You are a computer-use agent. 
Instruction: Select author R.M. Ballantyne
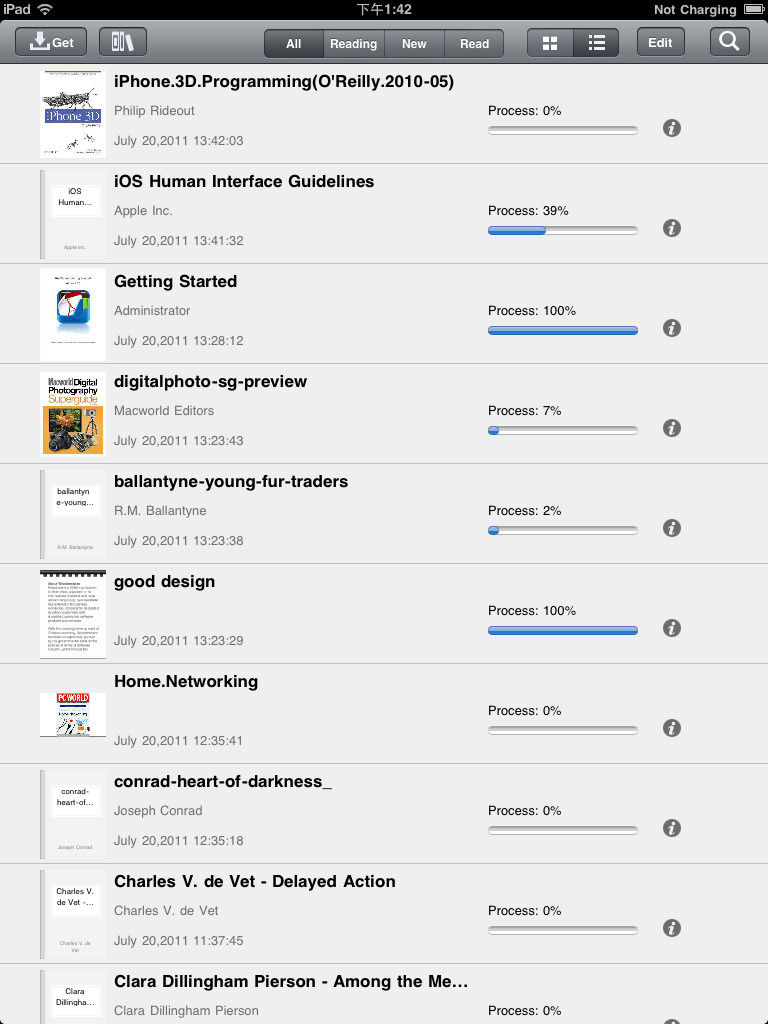(160, 510)
